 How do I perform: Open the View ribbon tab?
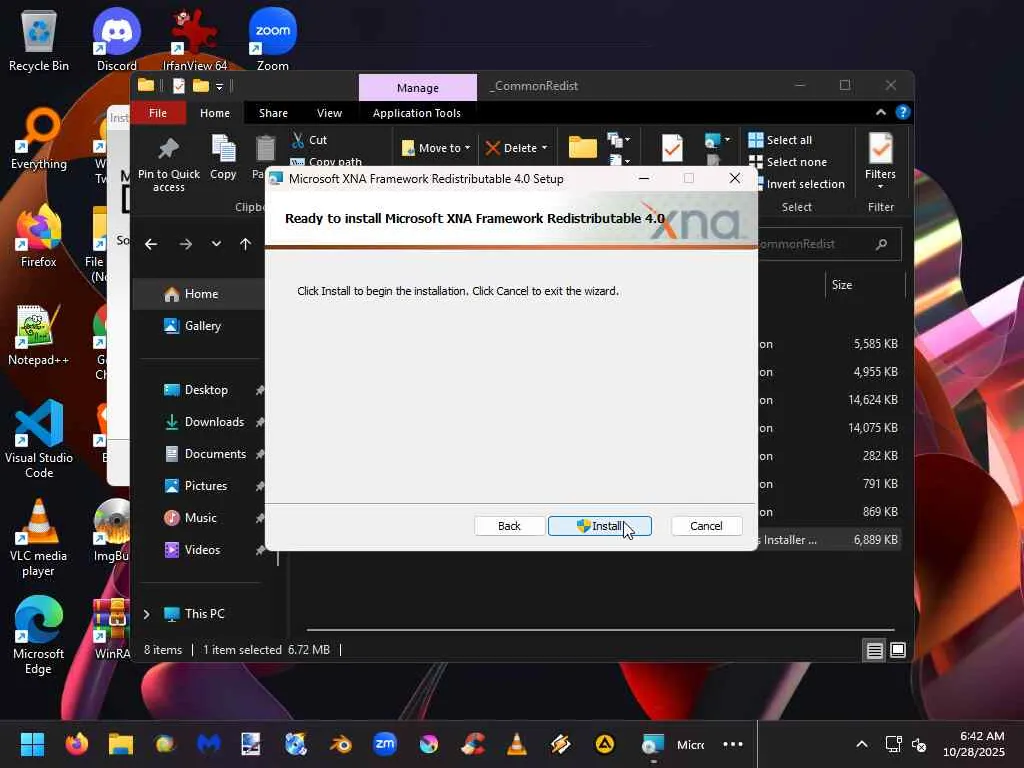tap(329, 113)
